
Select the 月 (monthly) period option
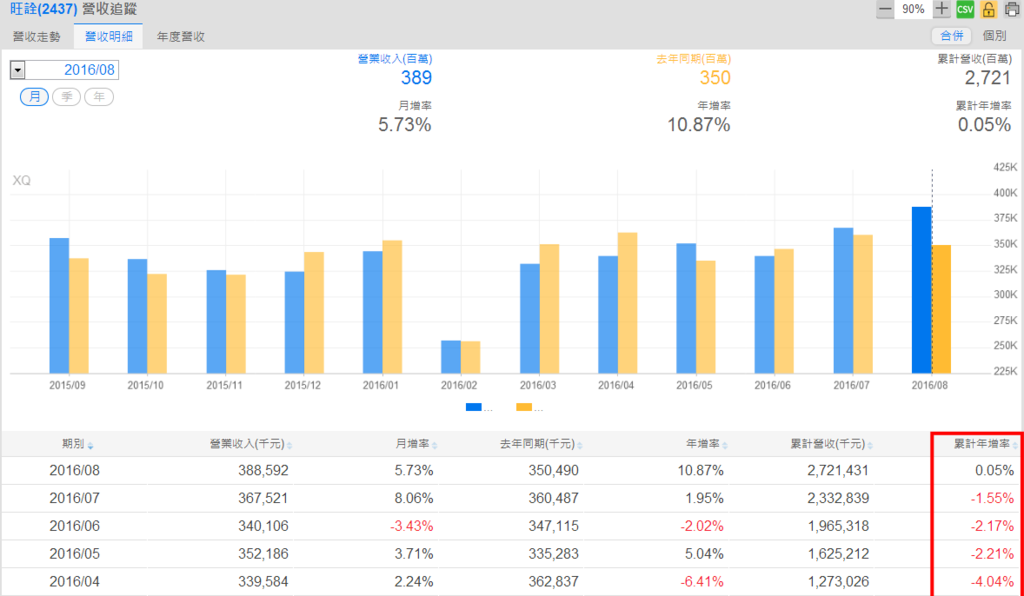coord(34,97)
